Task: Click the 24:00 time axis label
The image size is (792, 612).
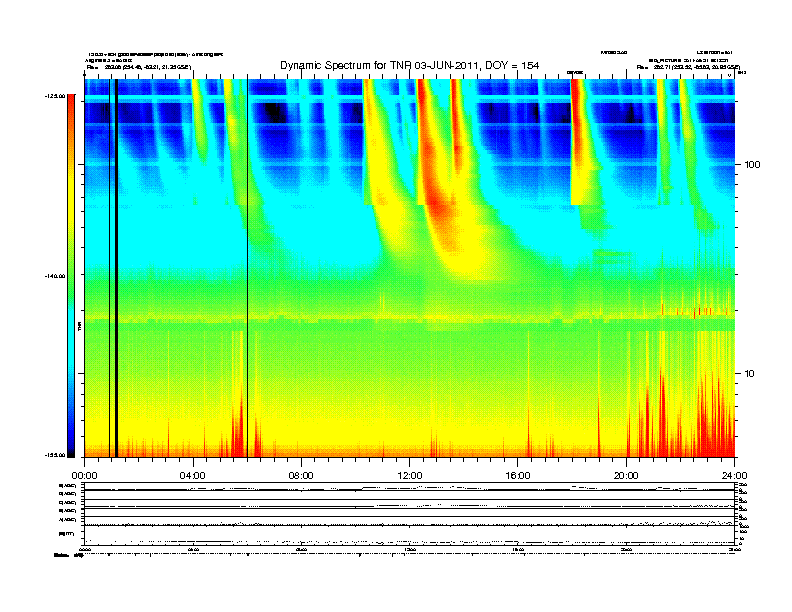Action: point(734,476)
